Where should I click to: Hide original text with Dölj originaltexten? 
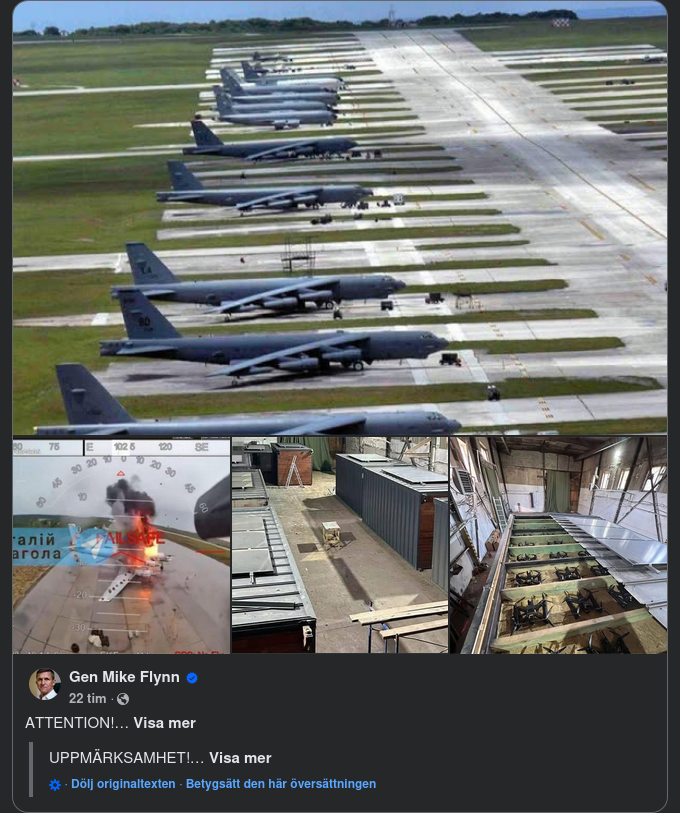pos(123,785)
